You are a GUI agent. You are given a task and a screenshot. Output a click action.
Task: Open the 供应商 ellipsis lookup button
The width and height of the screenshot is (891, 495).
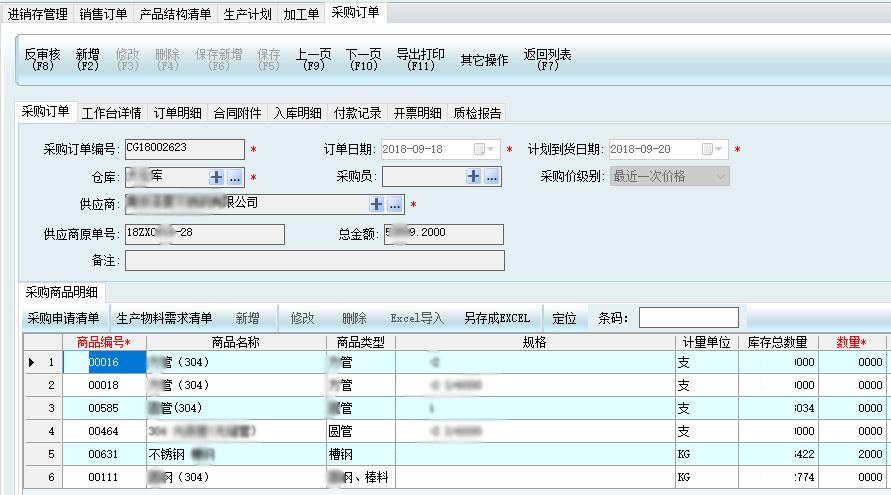[395, 204]
